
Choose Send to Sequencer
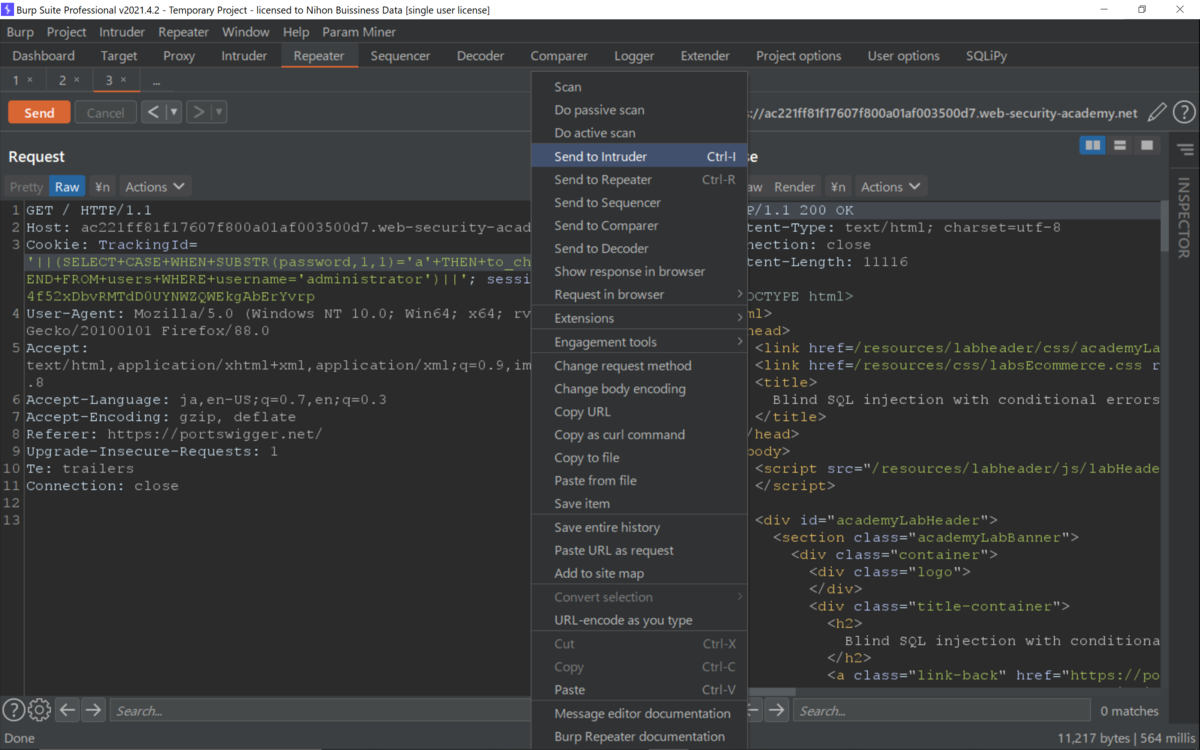[639, 202]
